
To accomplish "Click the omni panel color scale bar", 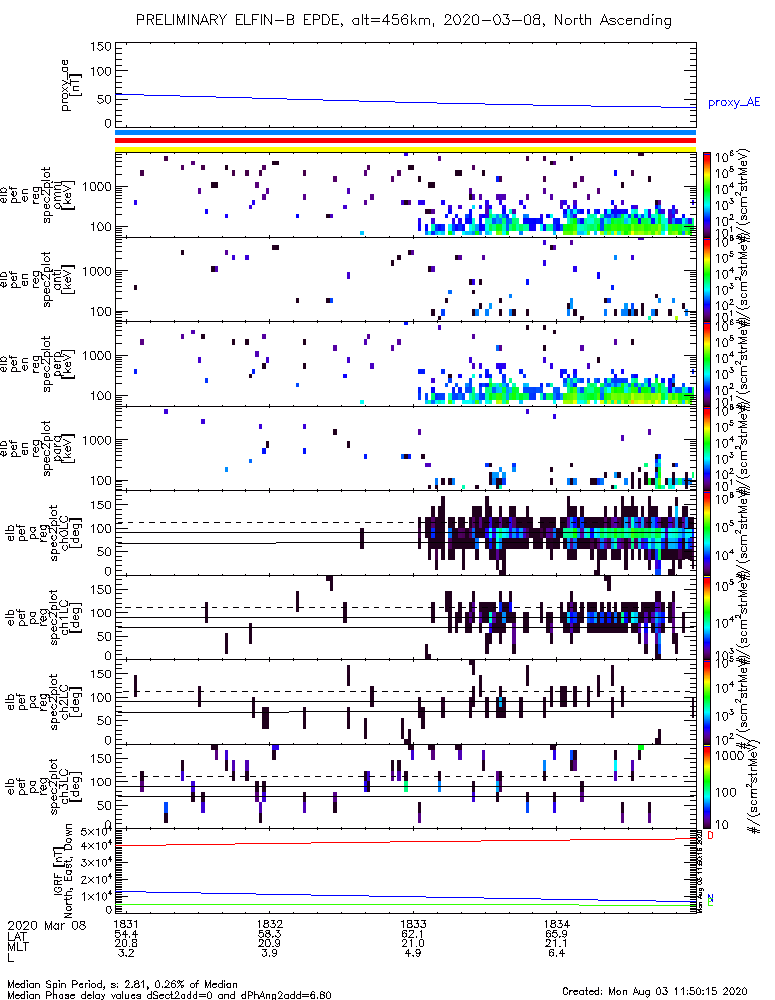I will (706, 195).
